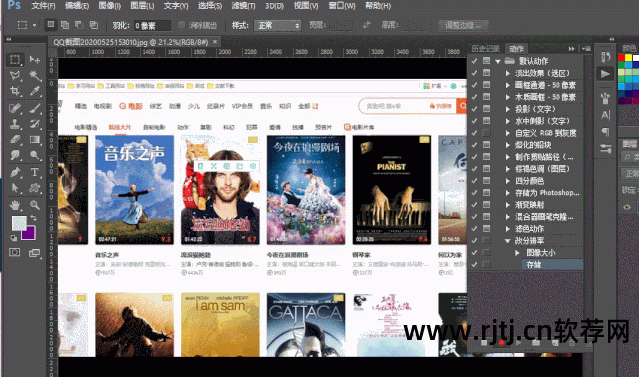This screenshot has width=639, height=377.
Task: Swap foreground and background colors
Action: tap(33, 218)
